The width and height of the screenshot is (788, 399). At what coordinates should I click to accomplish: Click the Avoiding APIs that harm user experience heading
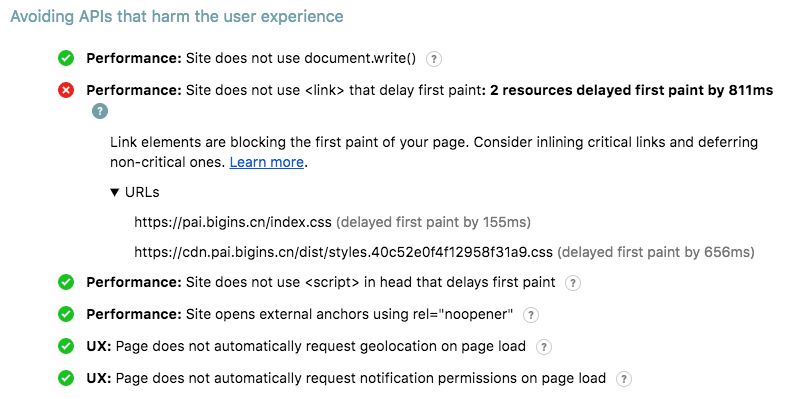pyautogui.click(x=177, y=16)
